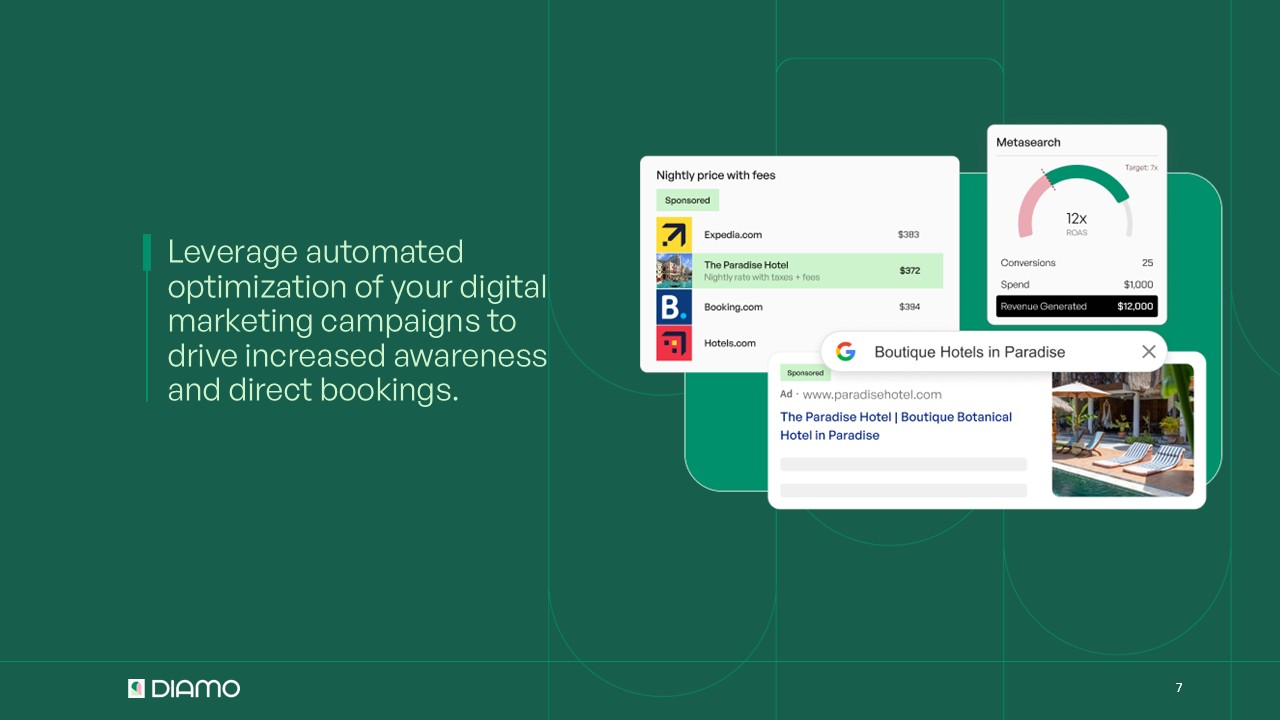Screen dimensions: 1280x720
Task: Click the Revenue Generated label
Action: pos(1044,306)
